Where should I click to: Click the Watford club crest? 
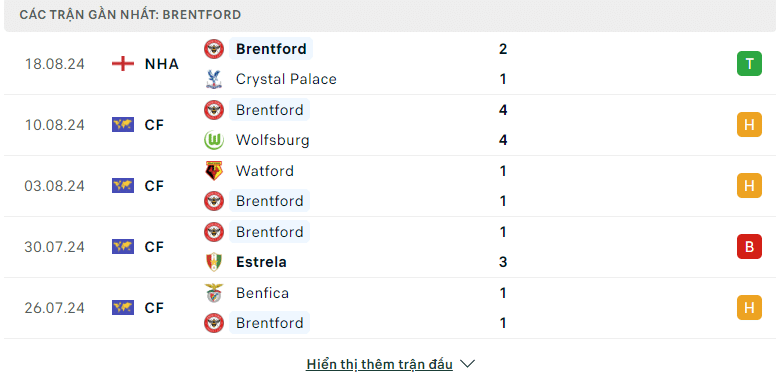click(214, 171)
